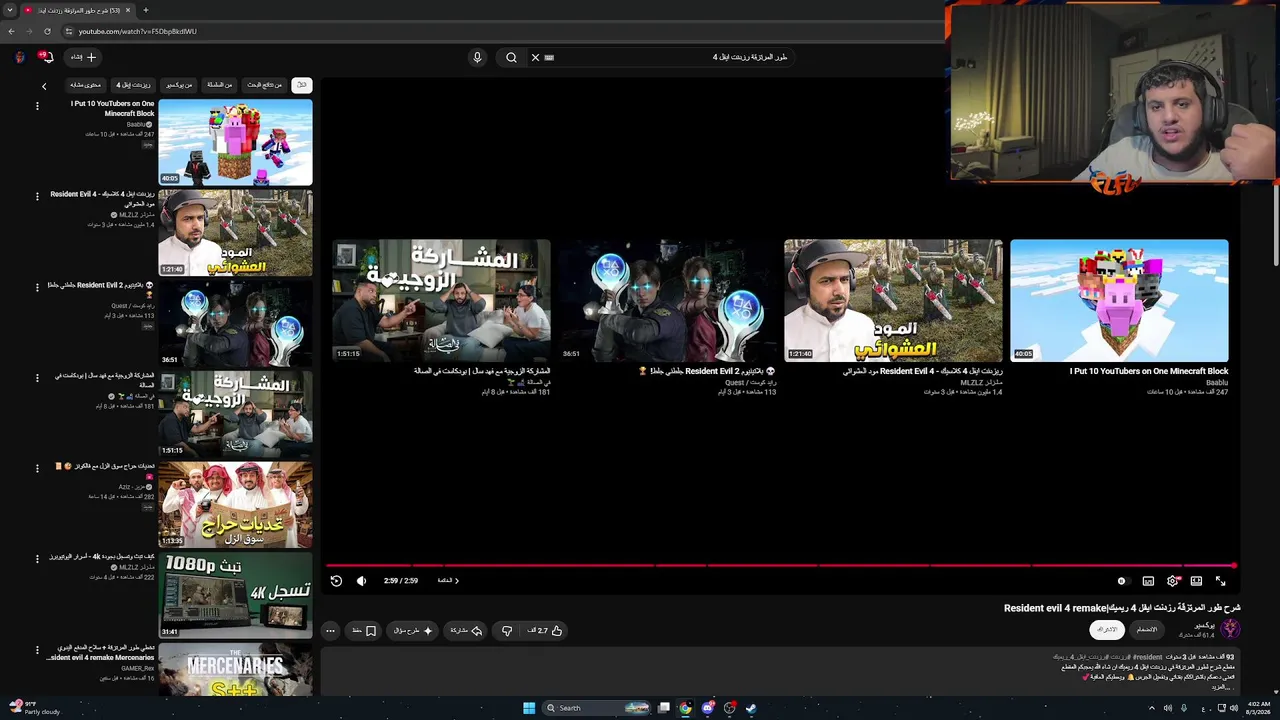Screen dimensions: 1280x720
Task: Open the sidebar Resident Evil 2 platinum video
Action: [235, 323]
